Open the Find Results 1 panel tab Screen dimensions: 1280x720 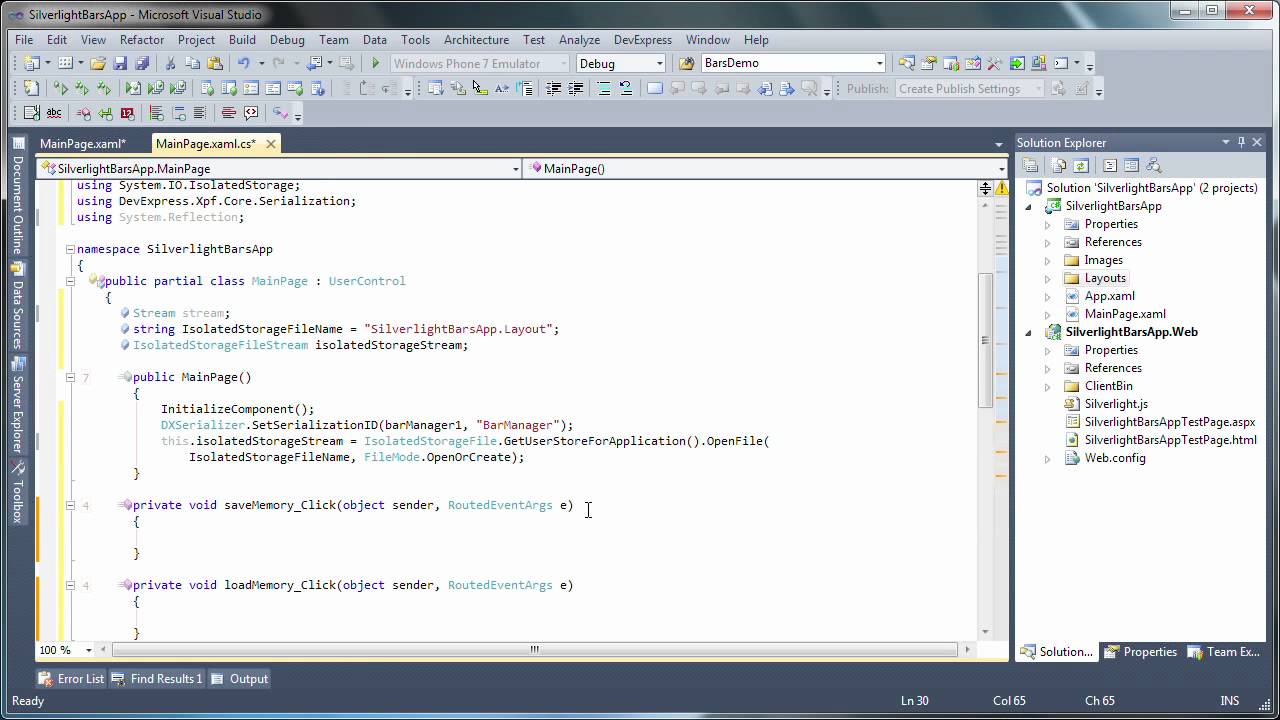157,679
